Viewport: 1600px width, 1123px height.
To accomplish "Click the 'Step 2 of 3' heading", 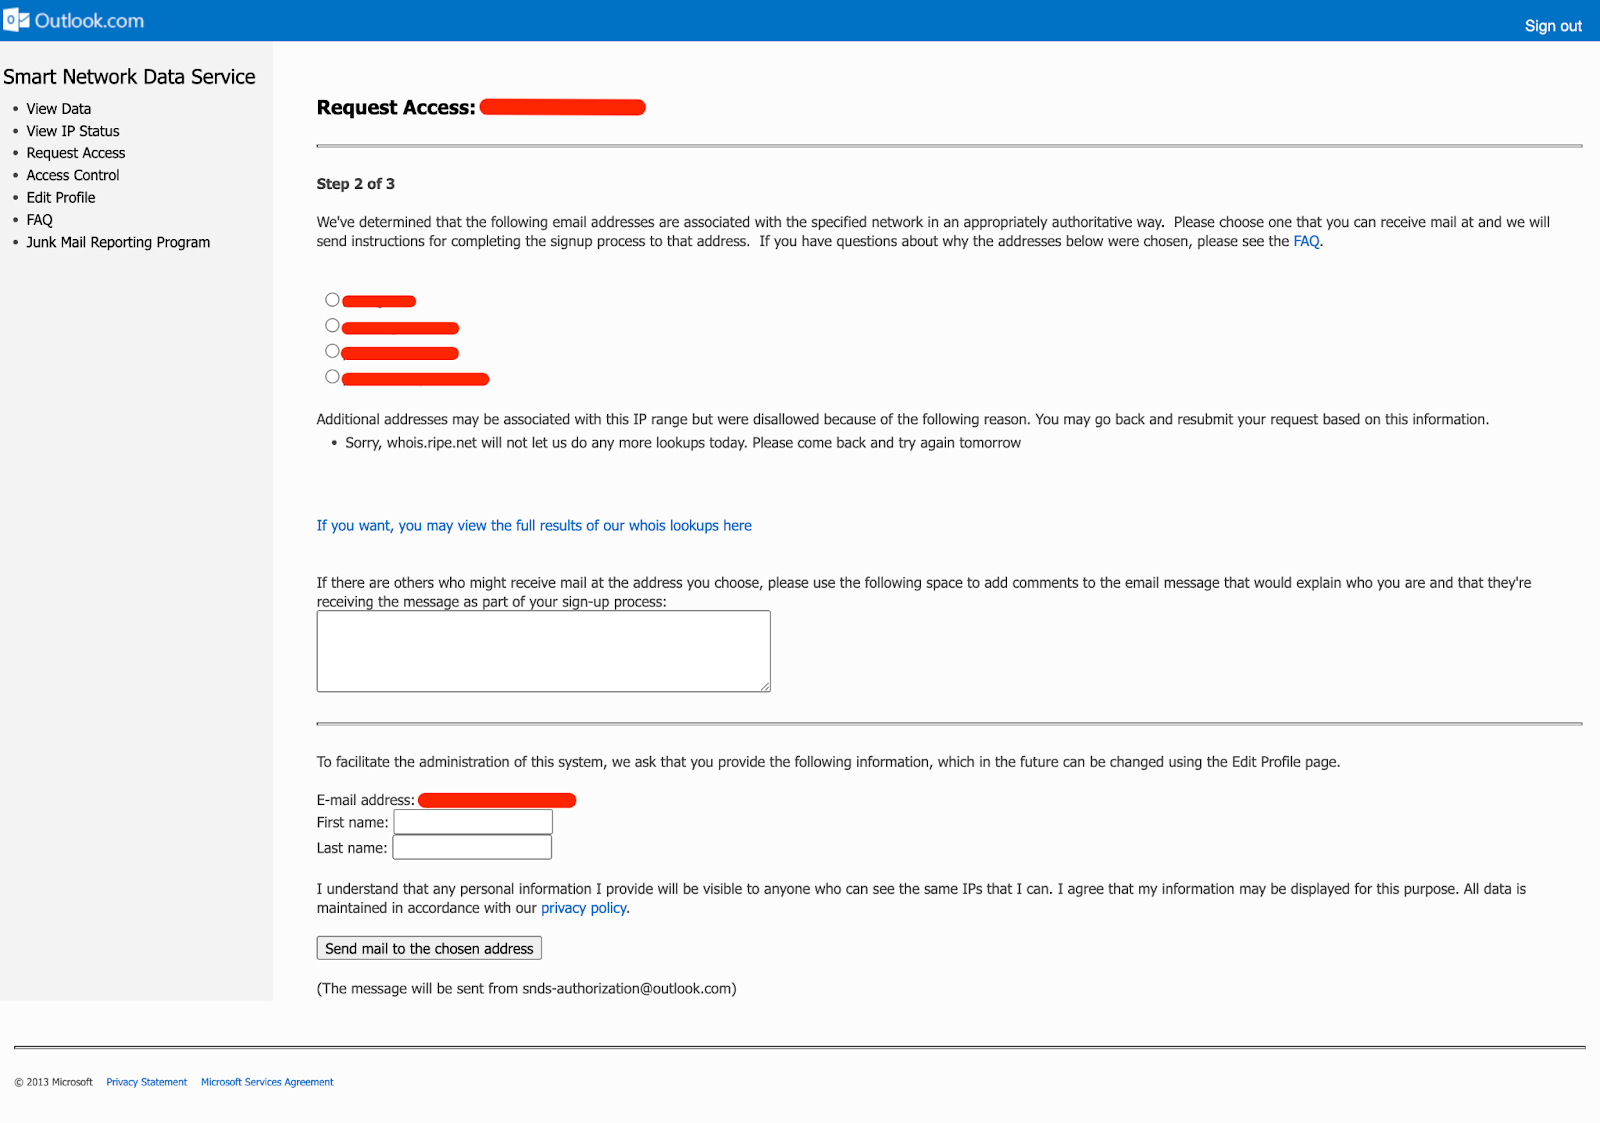I will pyautogui.click(x=356, y=184).
